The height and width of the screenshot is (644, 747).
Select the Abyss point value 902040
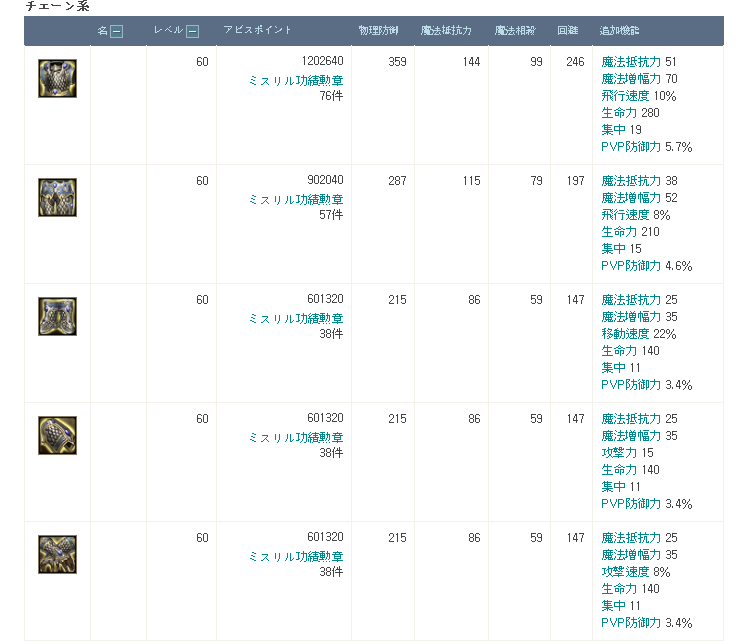[x=325, y=180]
